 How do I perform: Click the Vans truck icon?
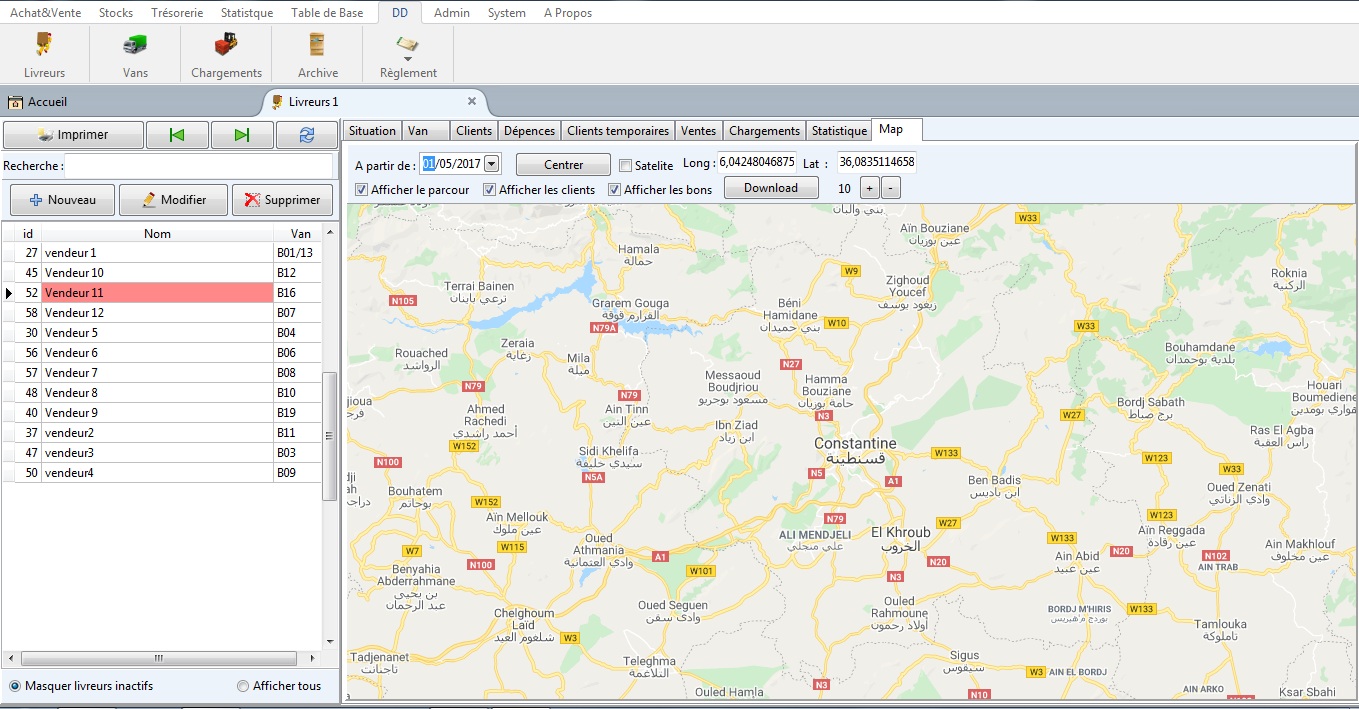pyautogui.click(x=135, y=46)
